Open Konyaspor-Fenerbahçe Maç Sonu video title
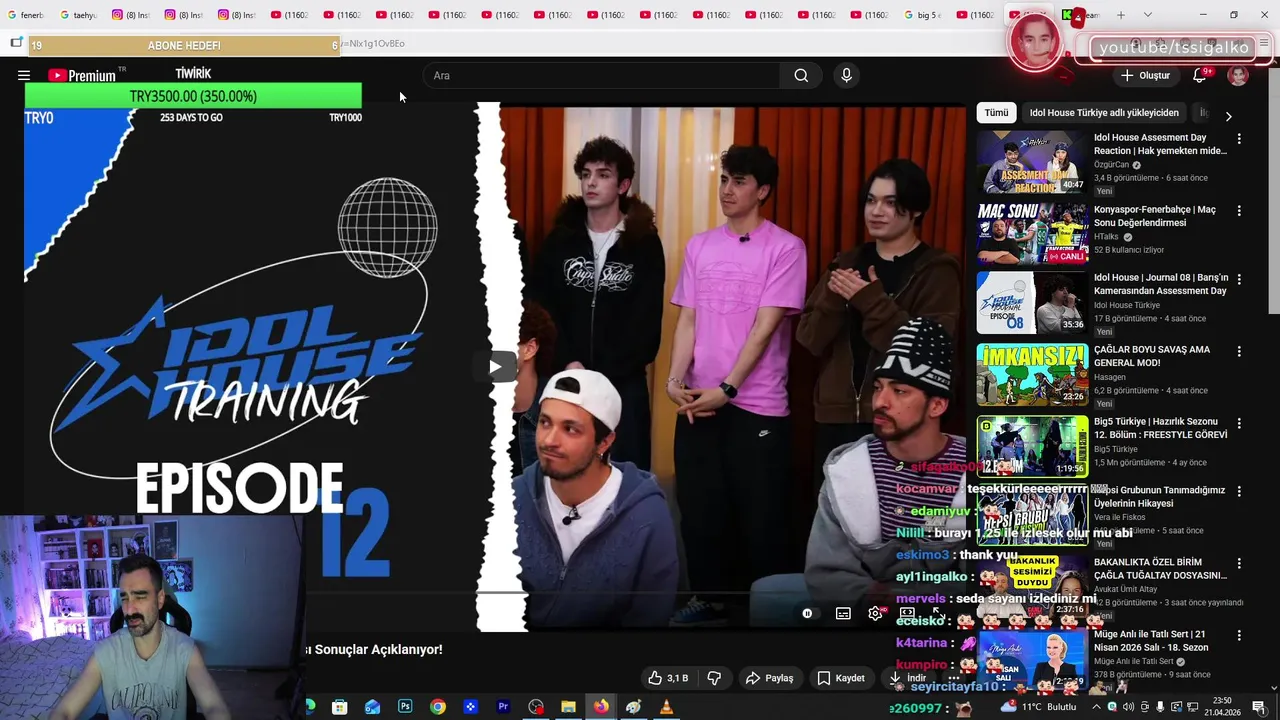Image resolution: width=1280 pixels, height=720 pixels. [x=1155, y=216]
